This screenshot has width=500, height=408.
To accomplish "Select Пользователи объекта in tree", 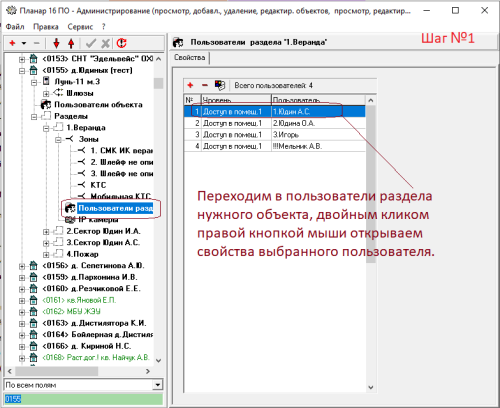I will (98, 105).
